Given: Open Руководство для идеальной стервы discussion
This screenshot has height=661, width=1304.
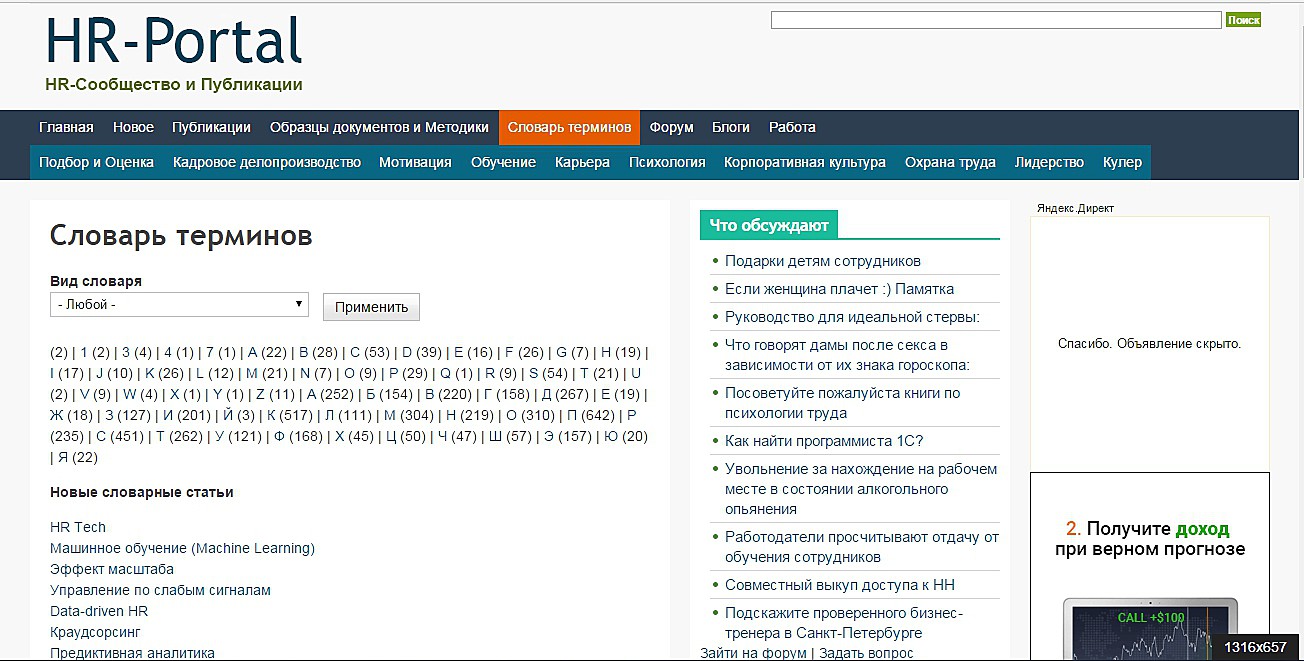Looking at the screenshot, I should point(852,317).
